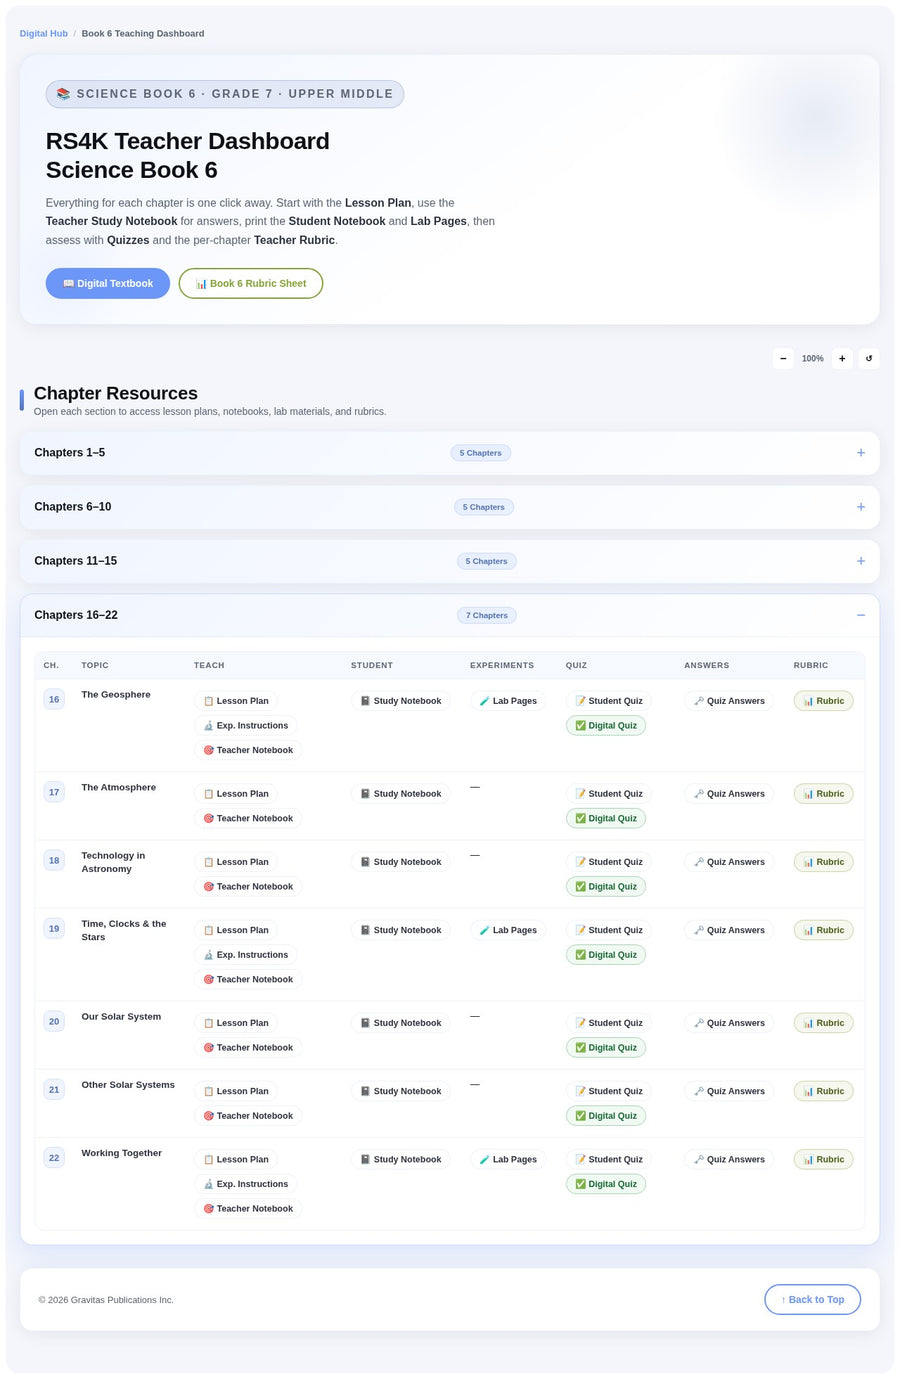This screenshot has width=900, height=1379.
Task: Open Teacher Notebook for Technology in Astronomy
Action: pyautogui.click(x=248, y=886)
